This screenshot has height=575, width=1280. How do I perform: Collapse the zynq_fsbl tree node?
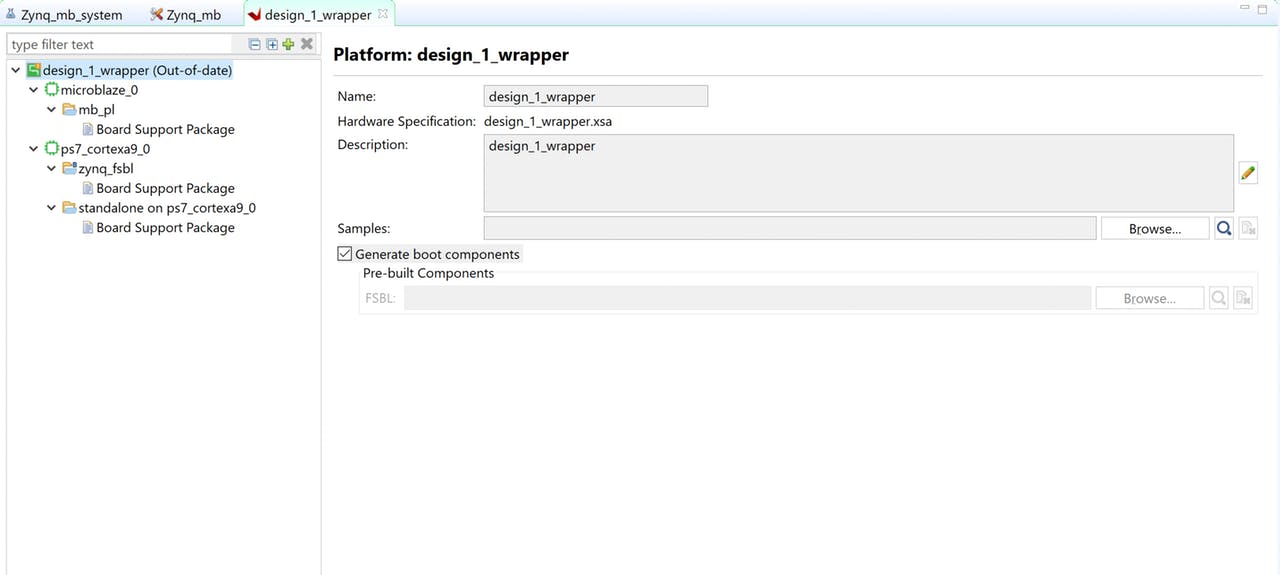tap(52, 169)
